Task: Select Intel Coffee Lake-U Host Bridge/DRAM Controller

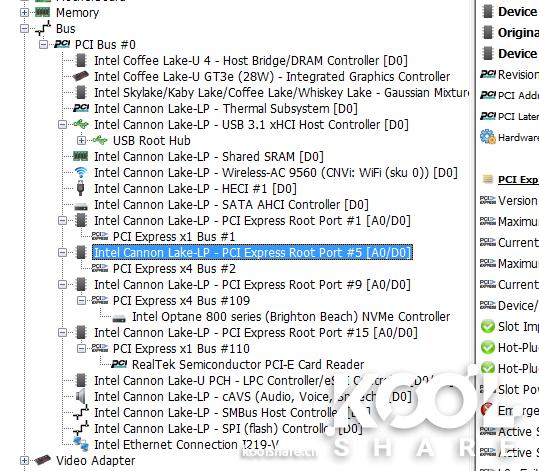Action: pyautogui.click(x=251, y=61)
